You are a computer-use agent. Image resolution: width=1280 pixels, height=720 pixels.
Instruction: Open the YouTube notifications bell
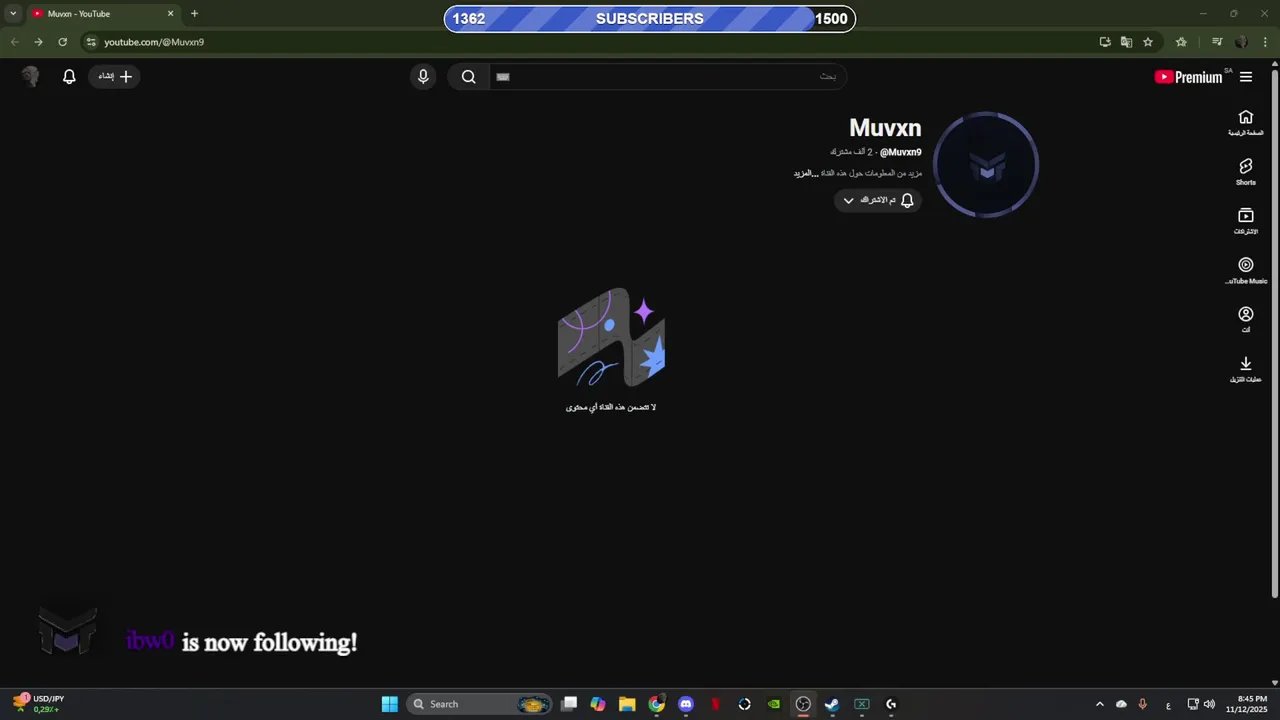coord(69,76)
